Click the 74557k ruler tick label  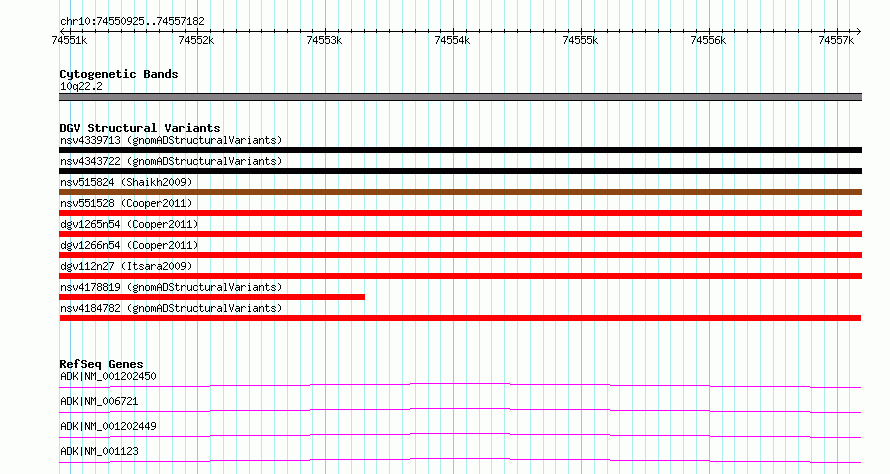click(x=836, y=40)
